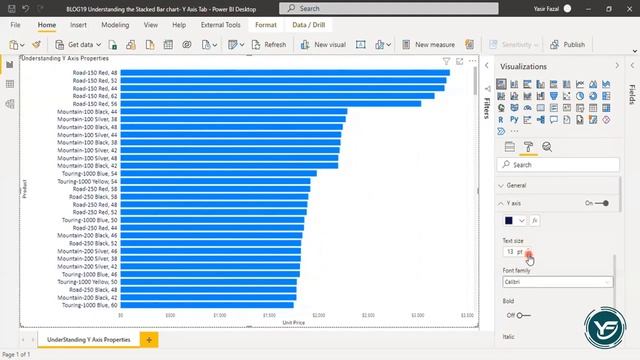Open More options ellipsis on visual

click(x=472, y=61)
